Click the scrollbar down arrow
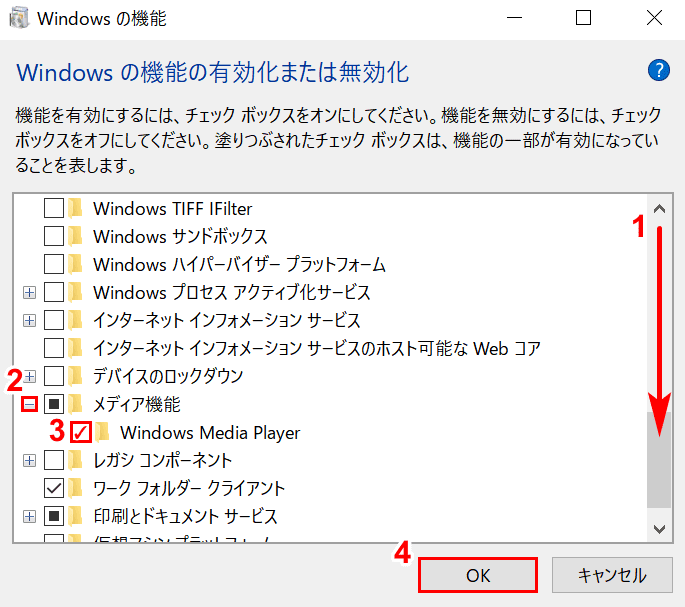Viewport: 685px width, 607px height. [659, 529]
